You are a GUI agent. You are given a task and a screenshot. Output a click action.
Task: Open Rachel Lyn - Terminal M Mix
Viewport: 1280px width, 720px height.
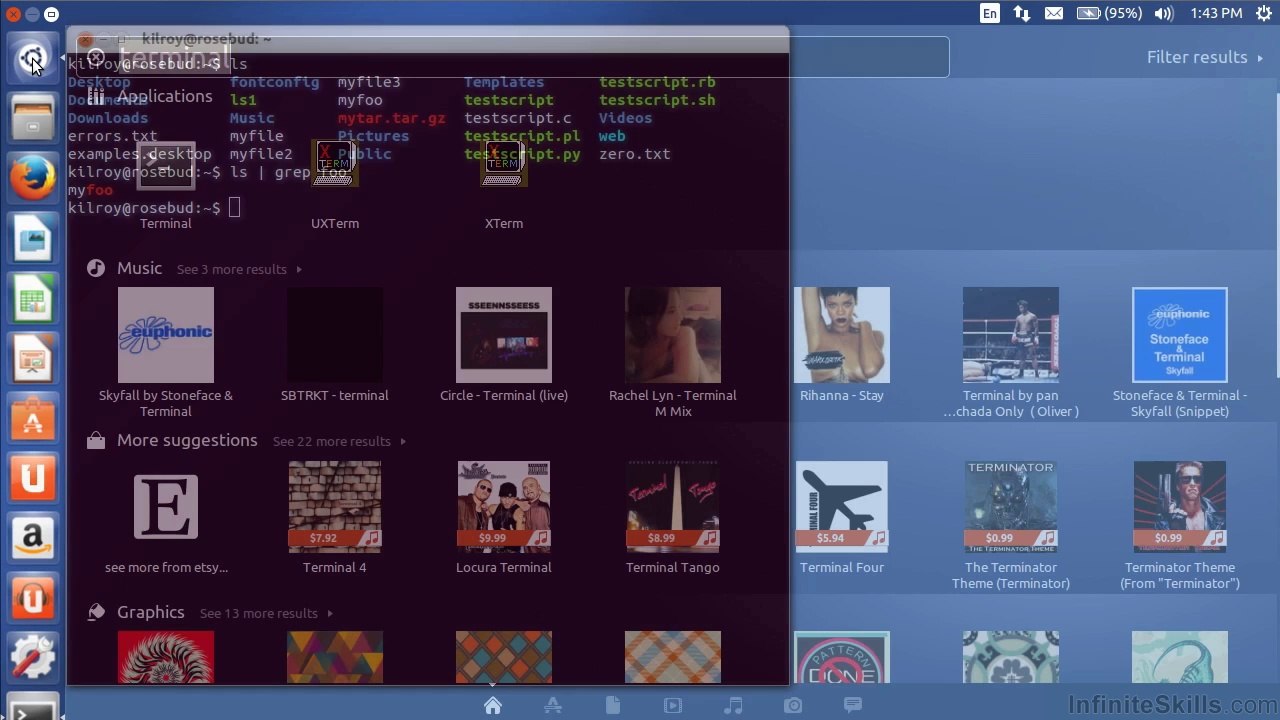pyautogui.click(x=673, y=352)
